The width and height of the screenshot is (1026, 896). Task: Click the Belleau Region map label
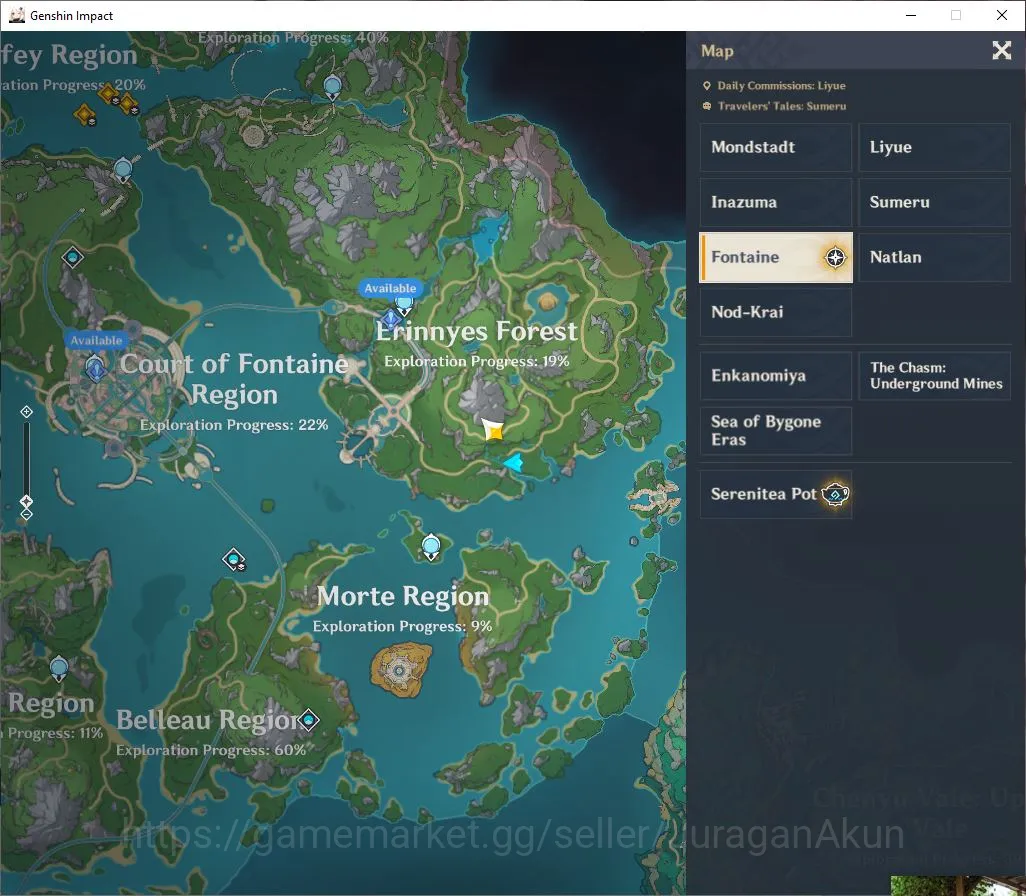click(x=209, y=720)
